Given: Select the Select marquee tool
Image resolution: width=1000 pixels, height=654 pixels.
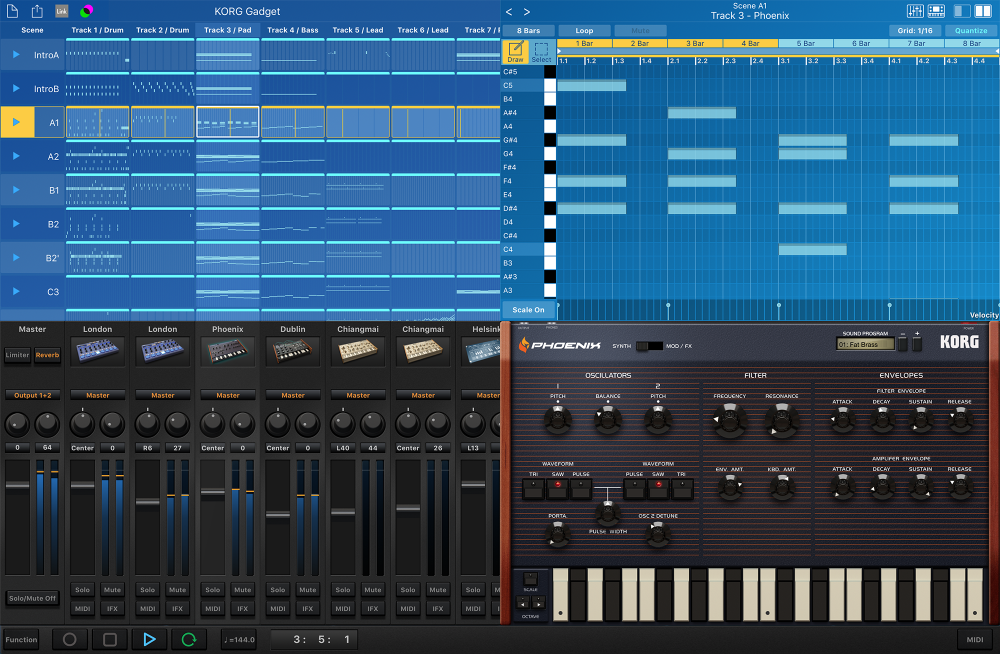Looking at the screenshot, I should (541, 52).
